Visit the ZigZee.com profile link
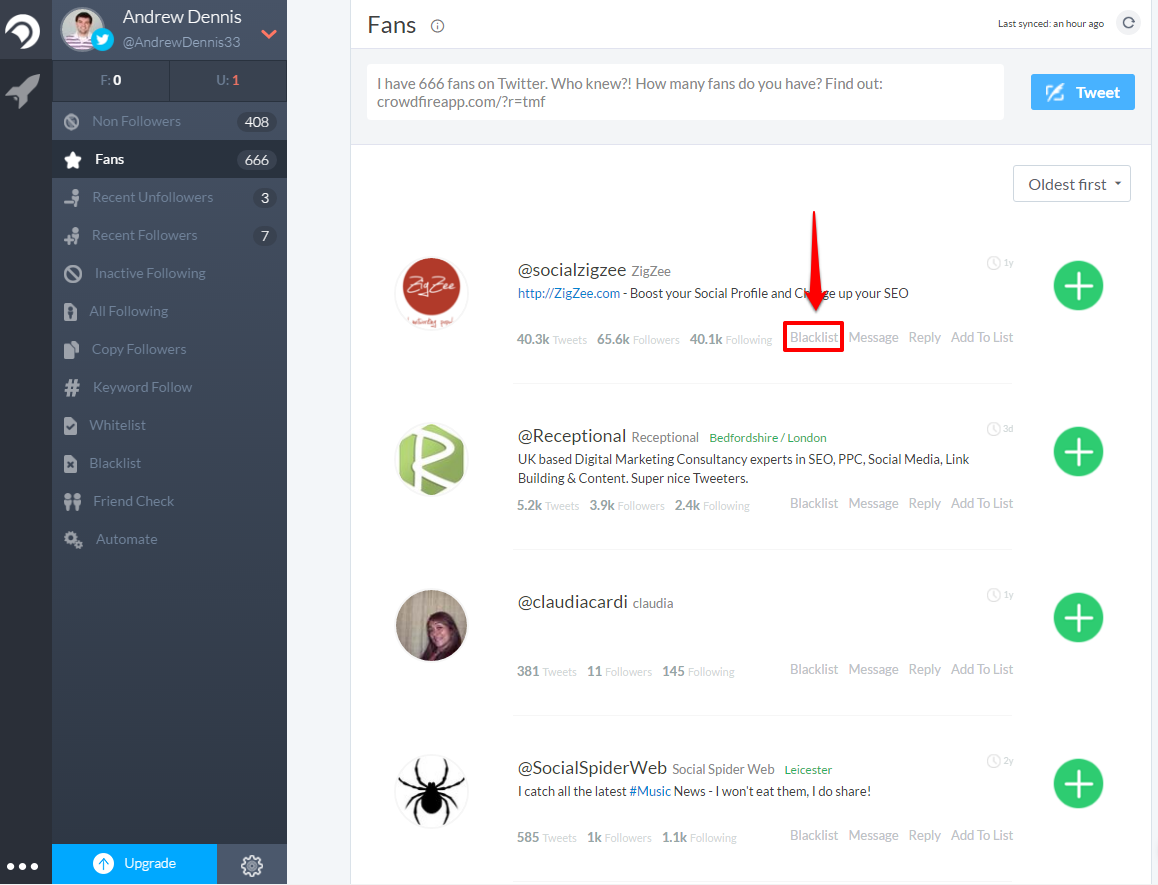Viewport: 1158px width, 885px height. (x=568, y=293)
